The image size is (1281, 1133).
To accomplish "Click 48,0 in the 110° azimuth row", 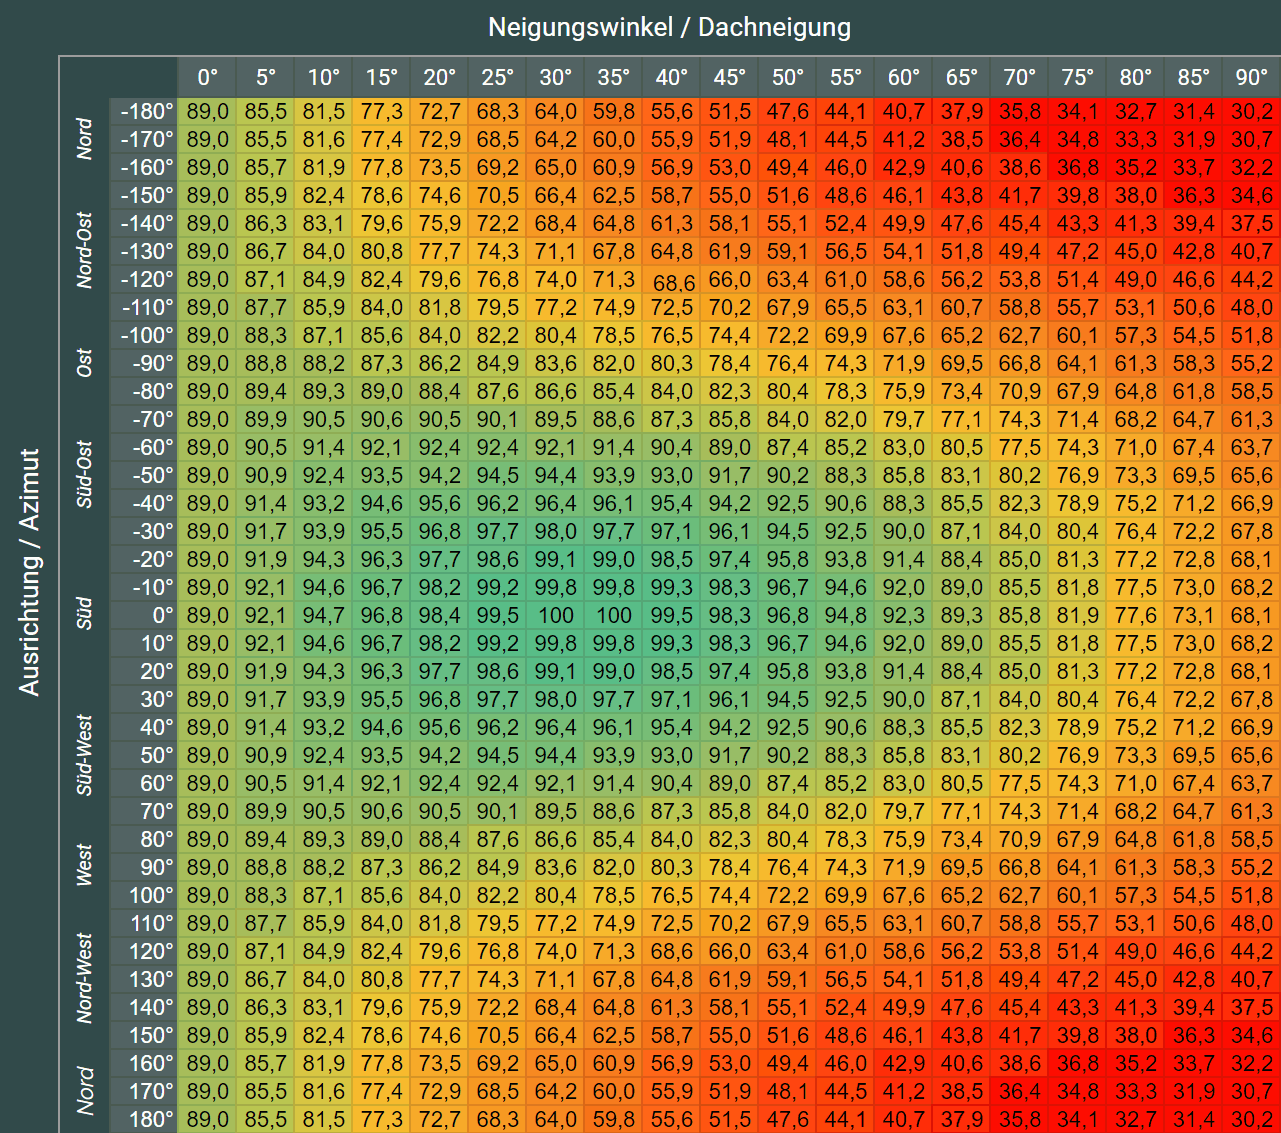I will (x=1252, y=923).
